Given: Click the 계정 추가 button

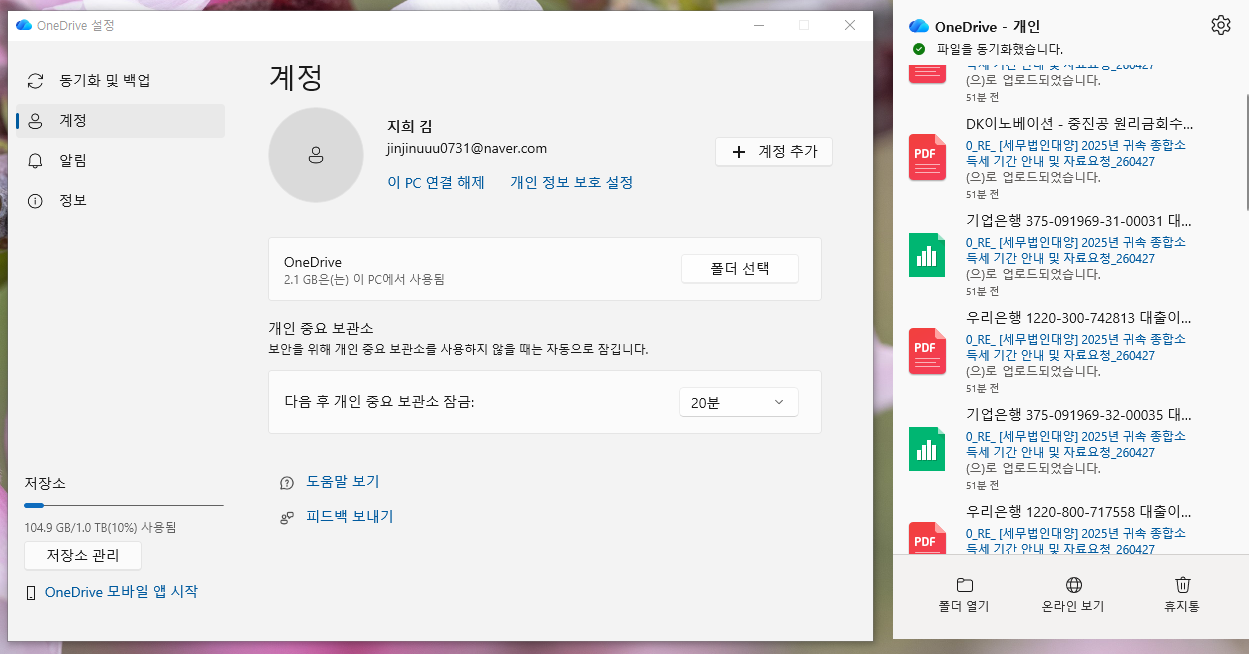Looking at the screenshot, I should tap(774, 152).
